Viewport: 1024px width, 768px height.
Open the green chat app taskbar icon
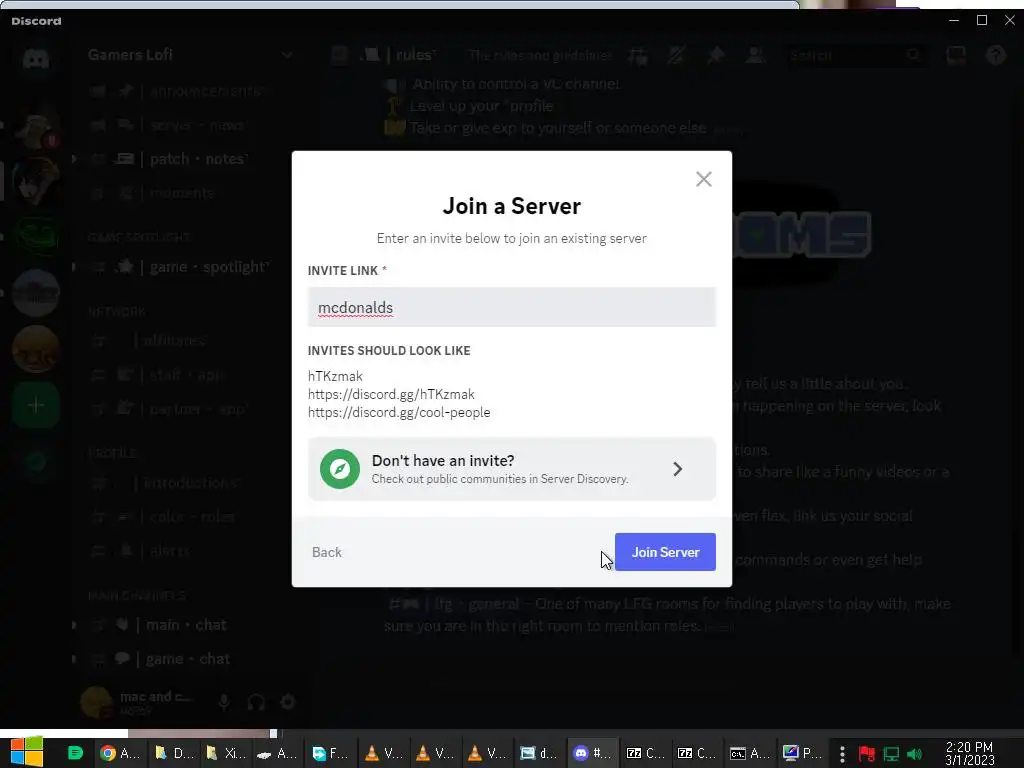point(76,753)
